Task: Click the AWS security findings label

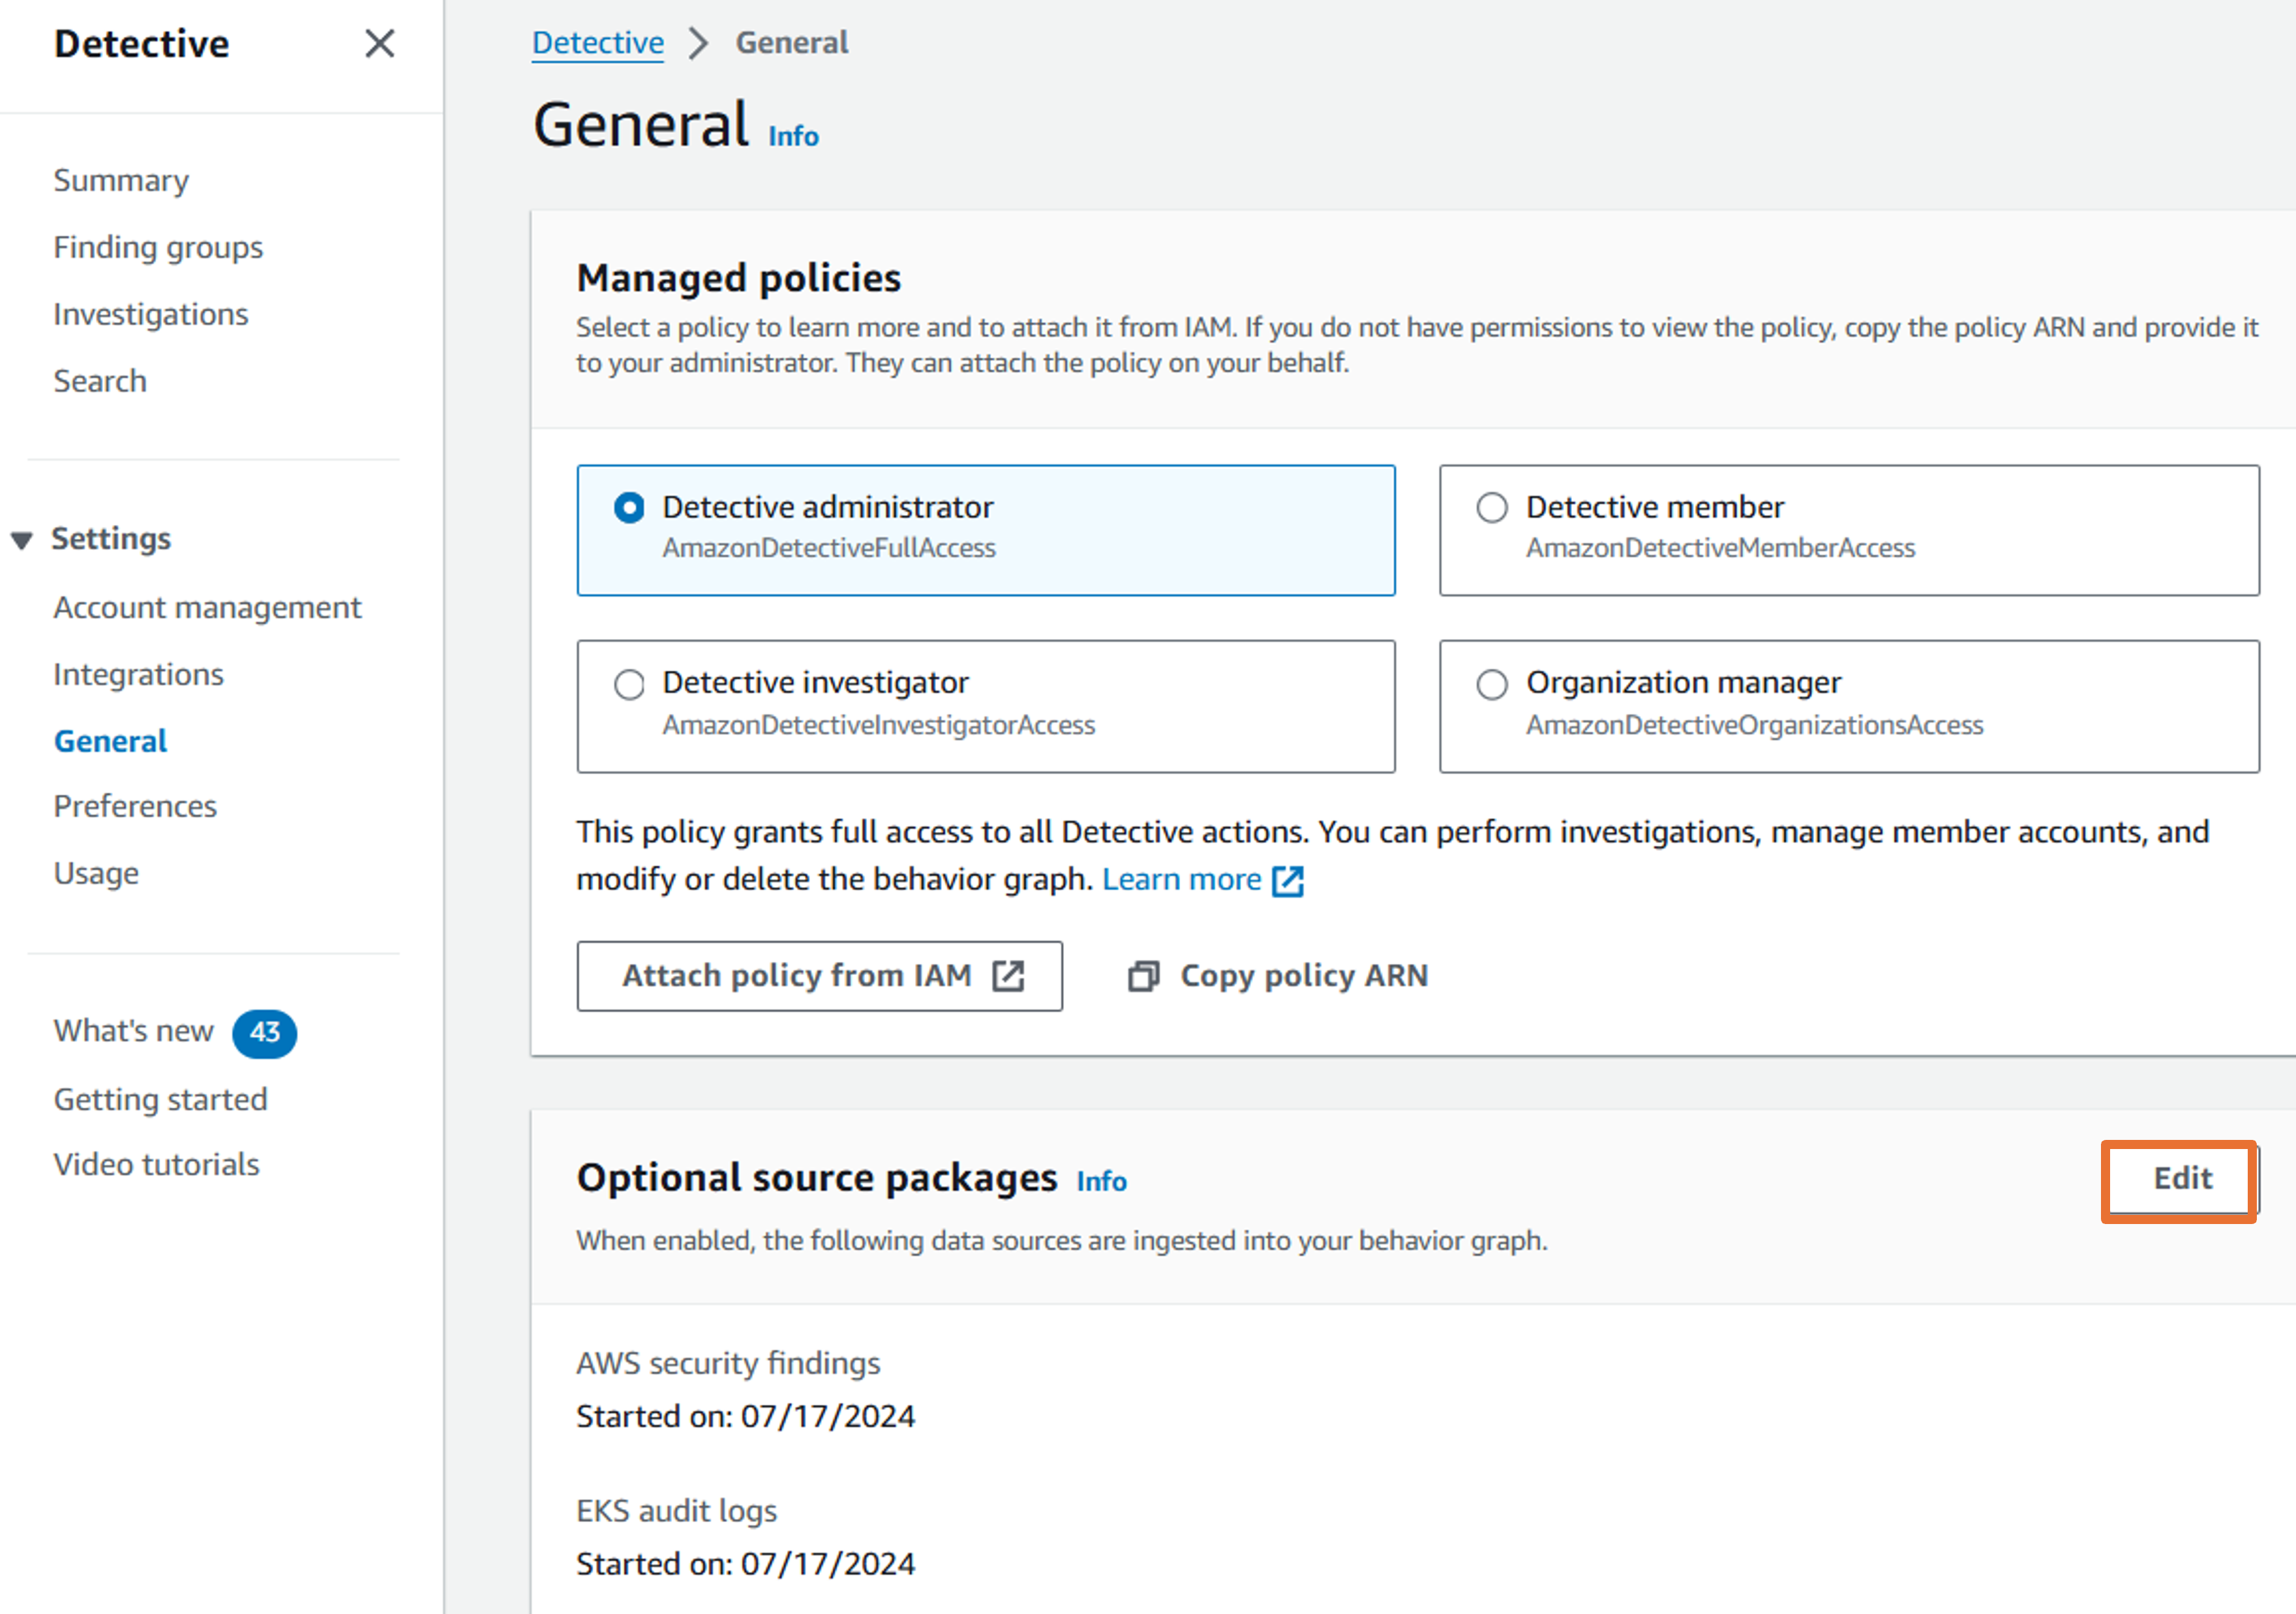Action: 727,1363
